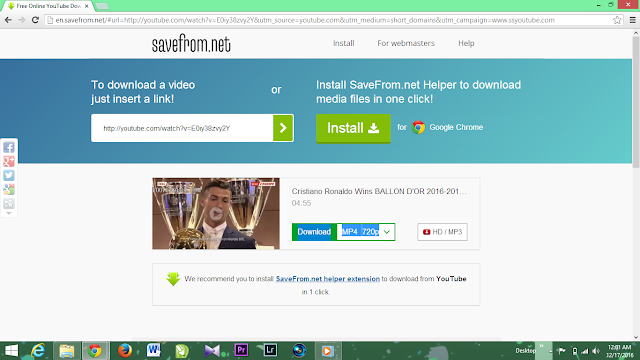The height and width of the screenshot is (360, 640).
Task: Click the page vertical scrollbar
Action: (x=636, y=102)
